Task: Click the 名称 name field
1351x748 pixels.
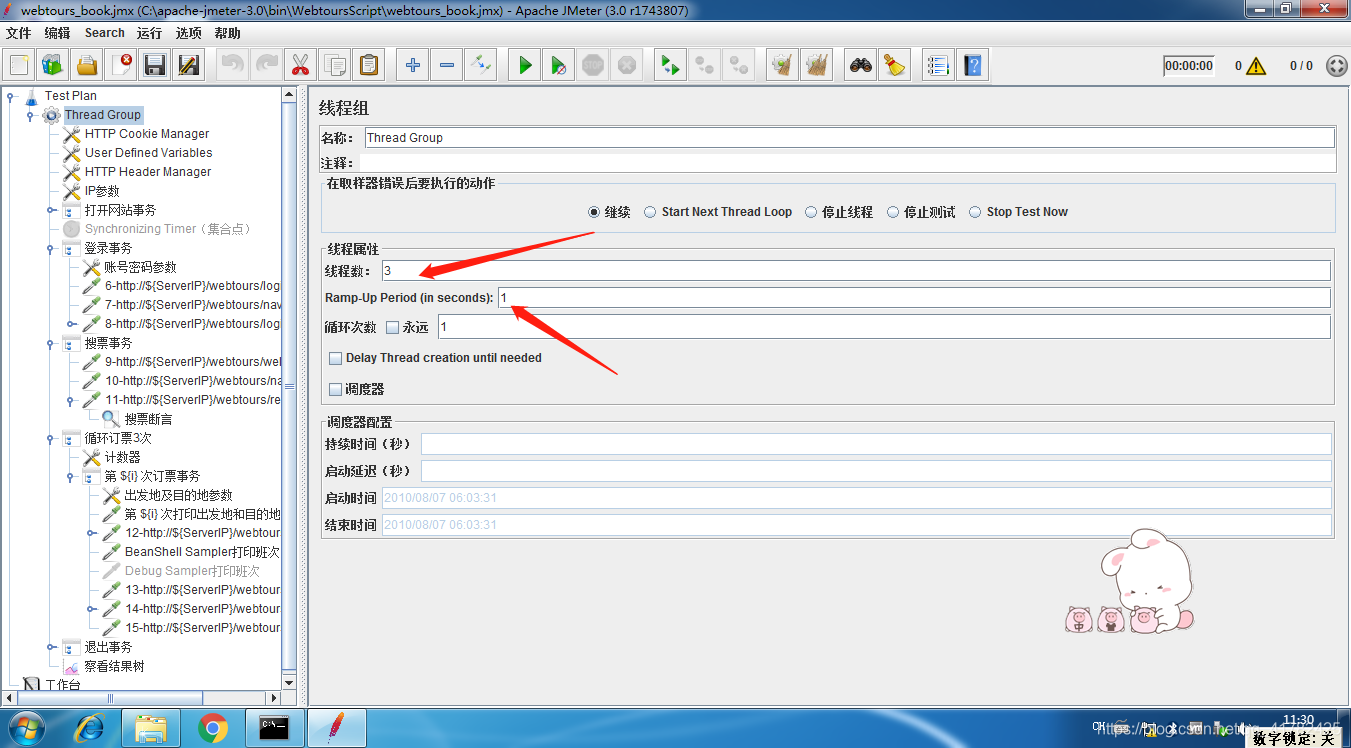Action: coord(849,138)
